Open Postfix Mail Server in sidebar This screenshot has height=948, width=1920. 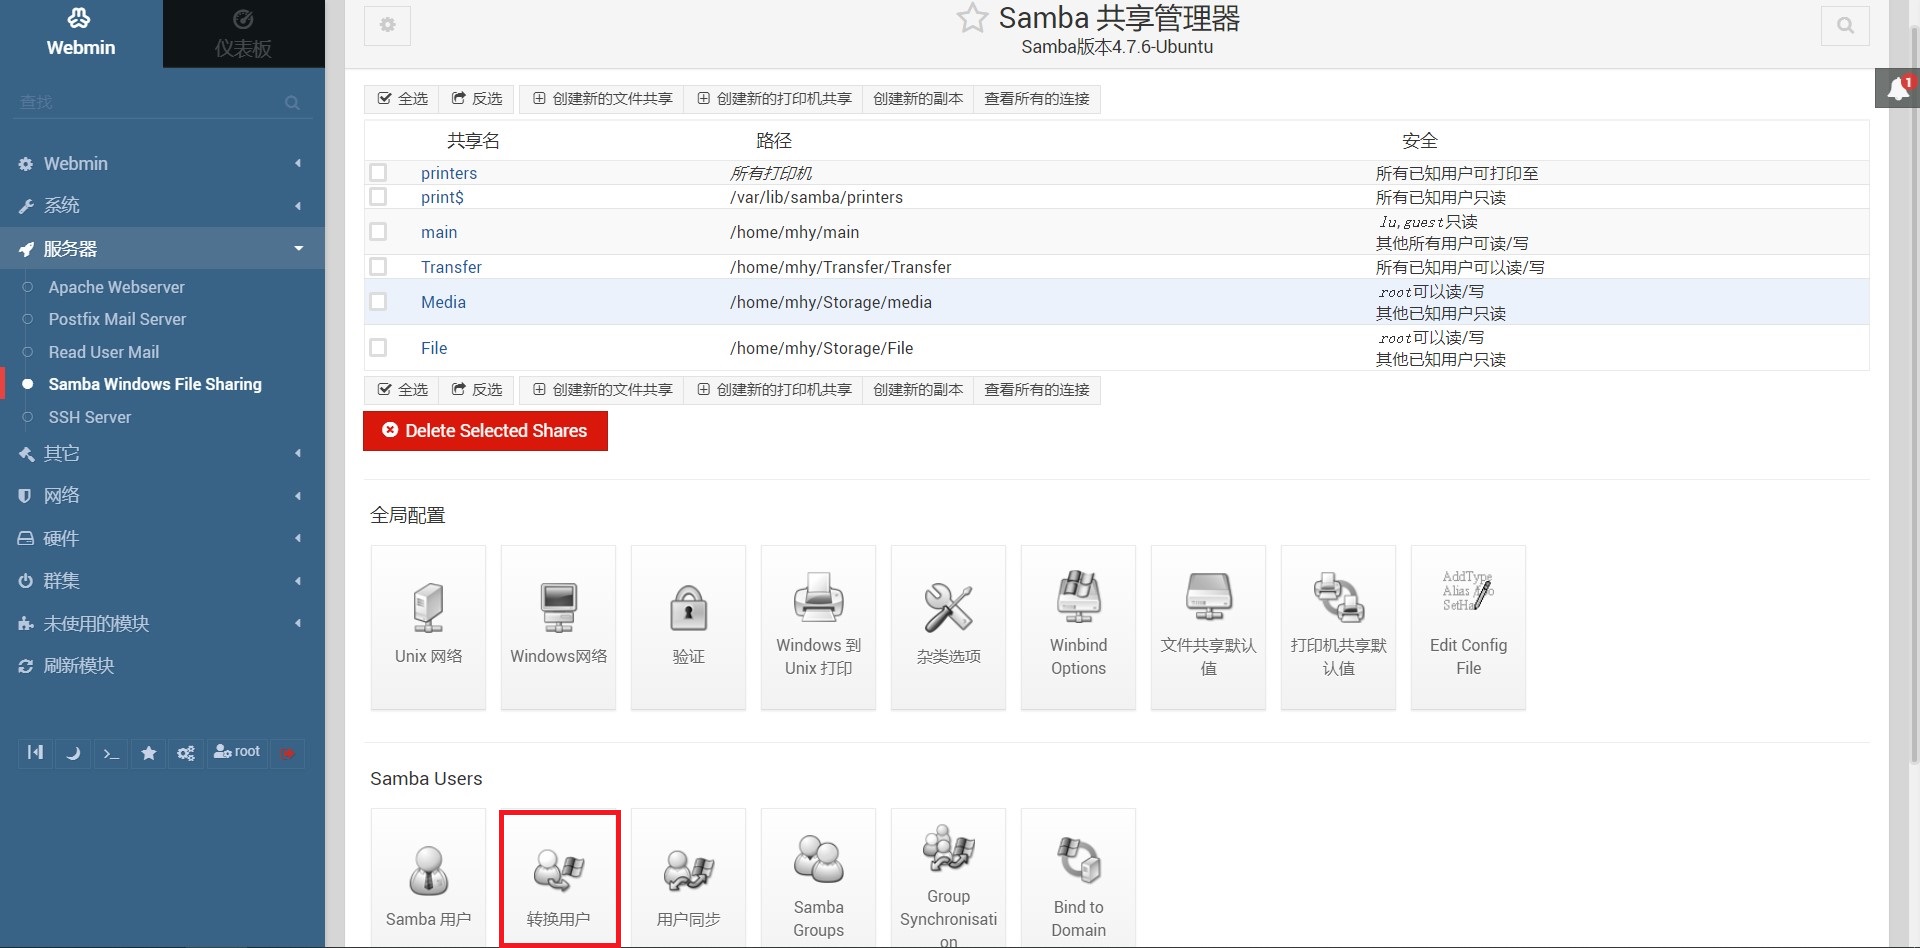(x=117, y=319)
